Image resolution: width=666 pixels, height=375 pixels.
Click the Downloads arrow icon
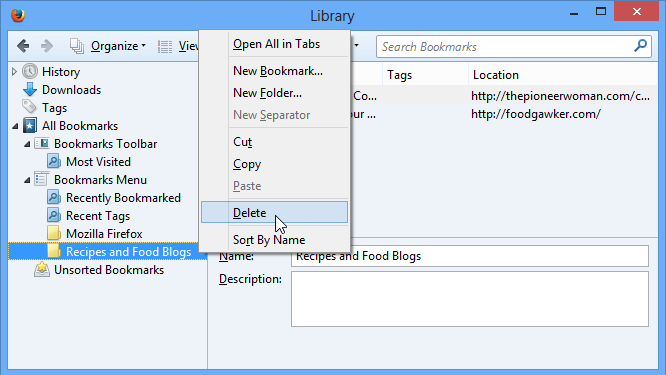pos(30,89)
